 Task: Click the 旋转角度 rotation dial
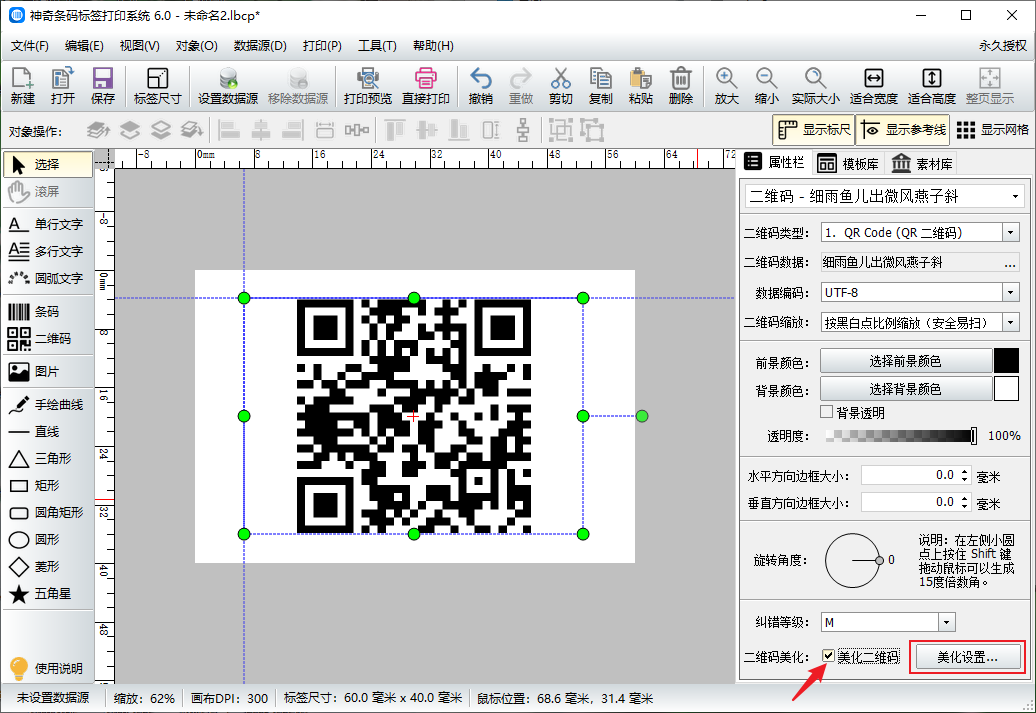tap(852, 560)
